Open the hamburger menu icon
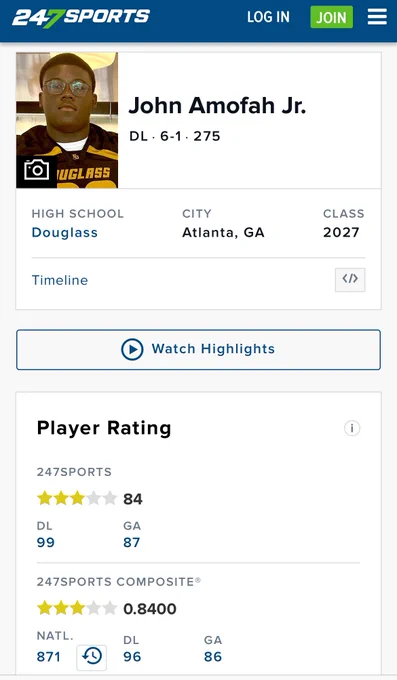 click(377, 17)
